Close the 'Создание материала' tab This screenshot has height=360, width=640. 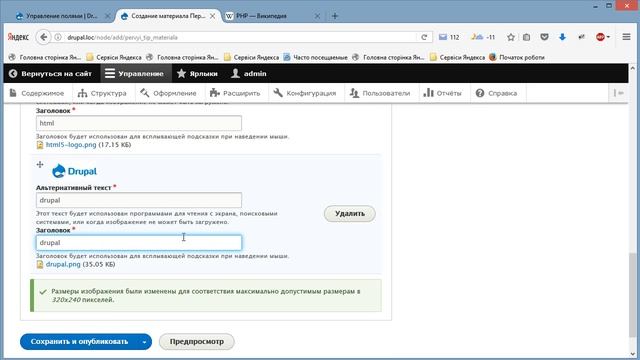[212, 16]
